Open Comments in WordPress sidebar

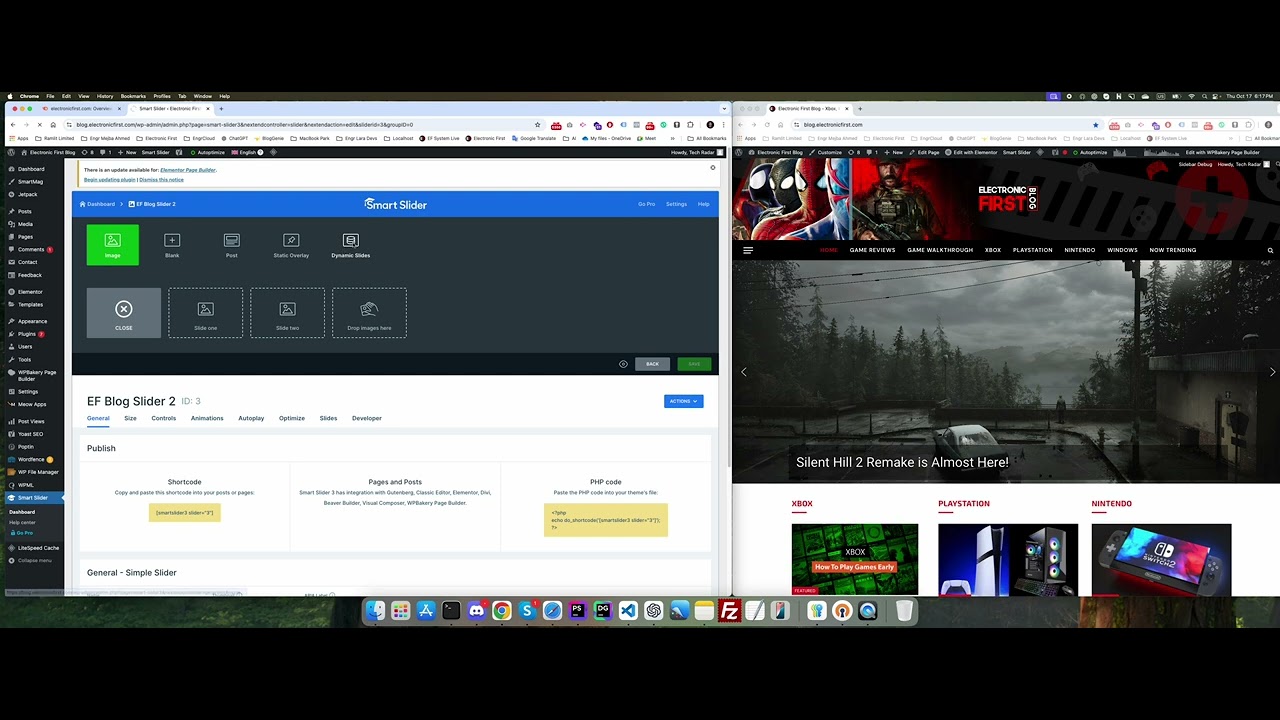32,249
